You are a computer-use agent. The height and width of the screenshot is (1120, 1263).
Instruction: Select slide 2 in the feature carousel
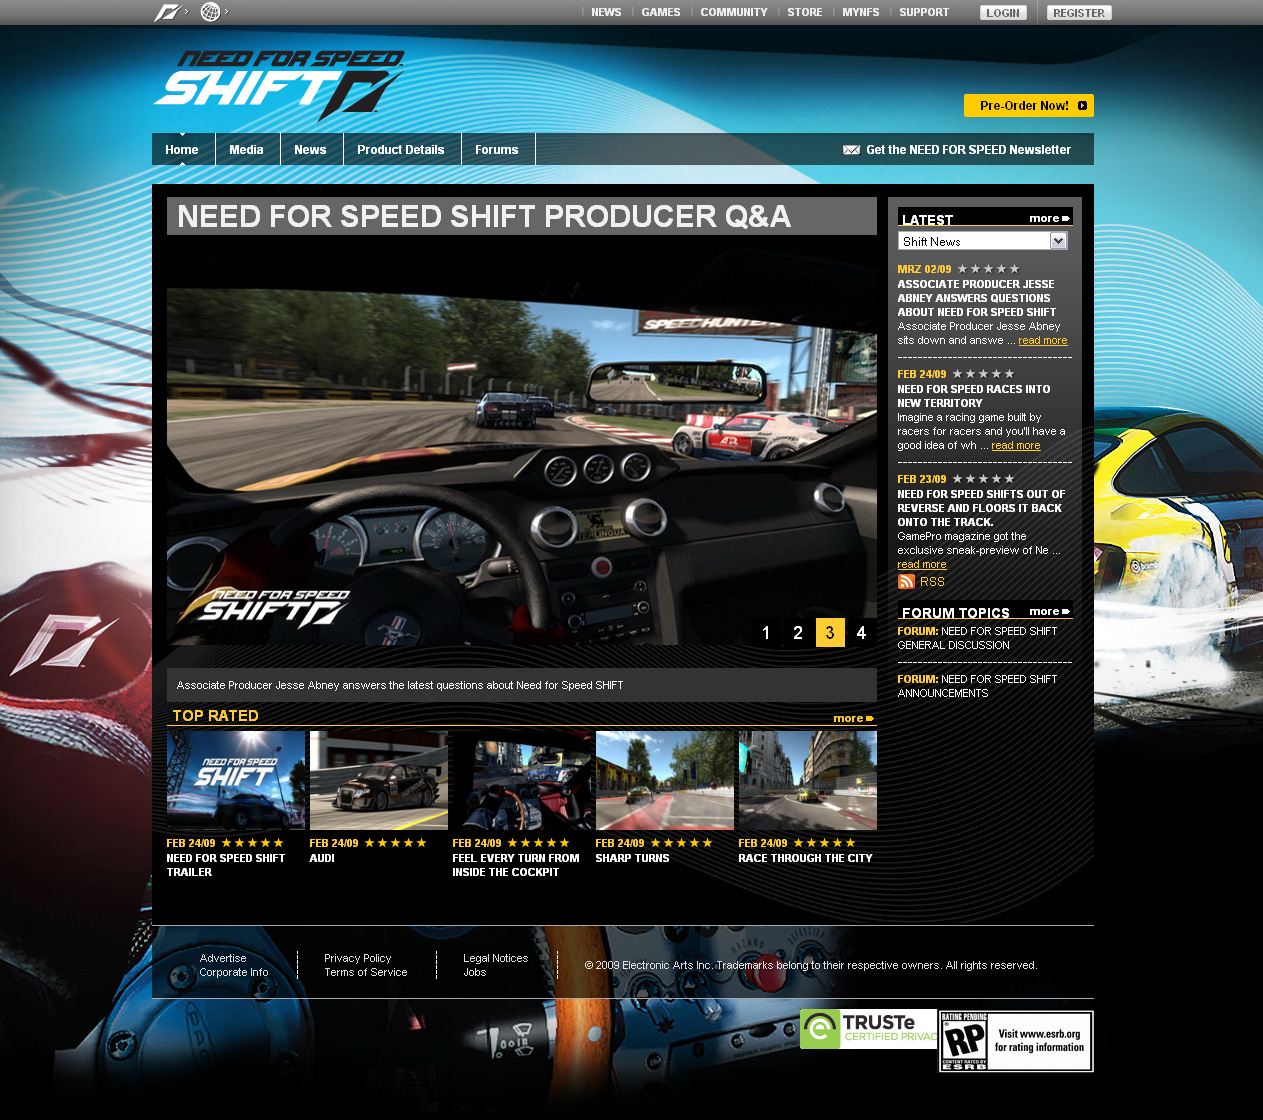[x=798, y=633]
